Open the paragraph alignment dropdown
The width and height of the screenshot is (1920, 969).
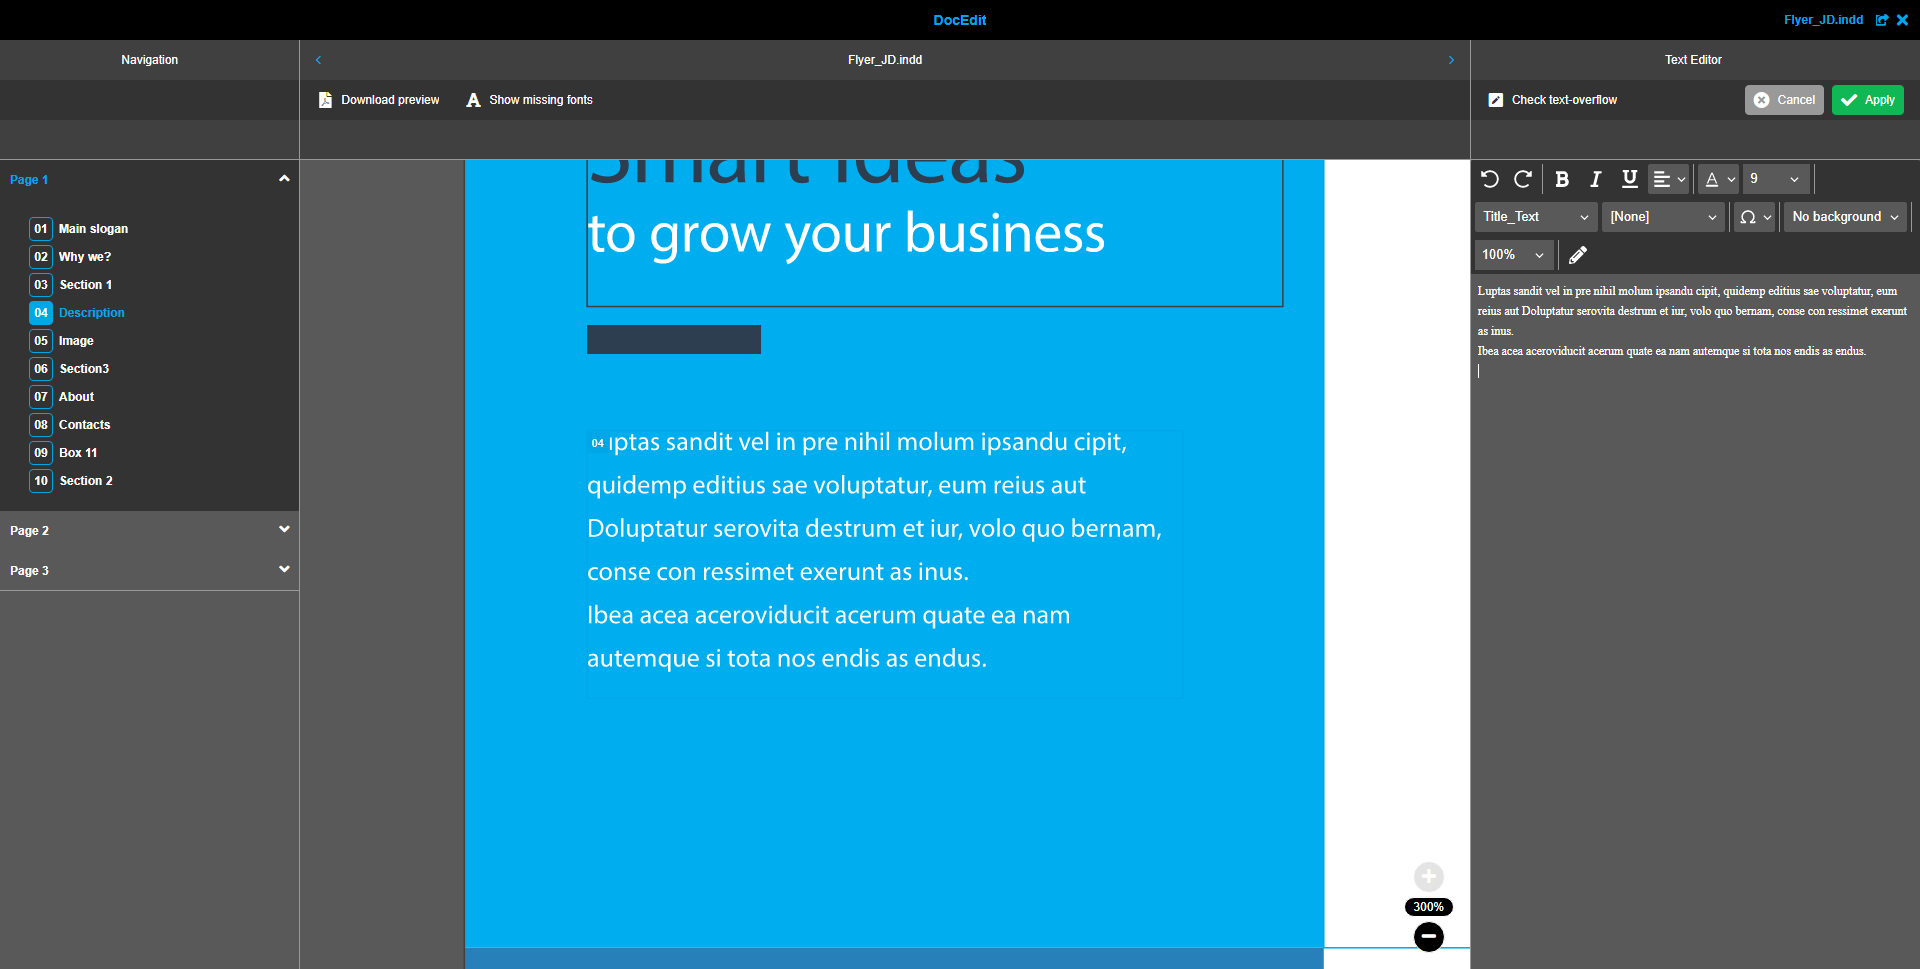(x=1668, y=179)
